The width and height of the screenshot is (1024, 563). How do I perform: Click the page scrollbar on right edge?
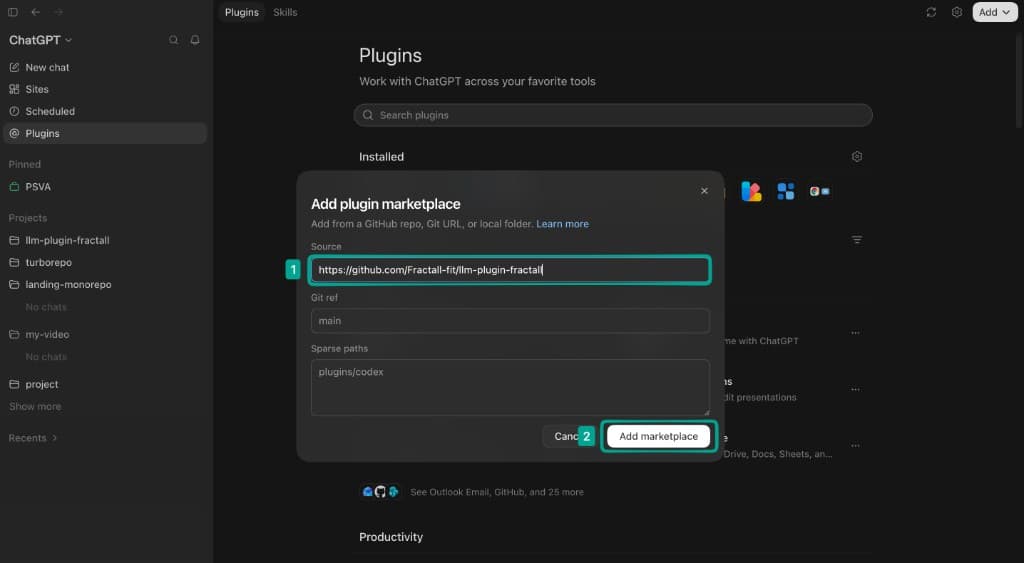pos(1020,80)
